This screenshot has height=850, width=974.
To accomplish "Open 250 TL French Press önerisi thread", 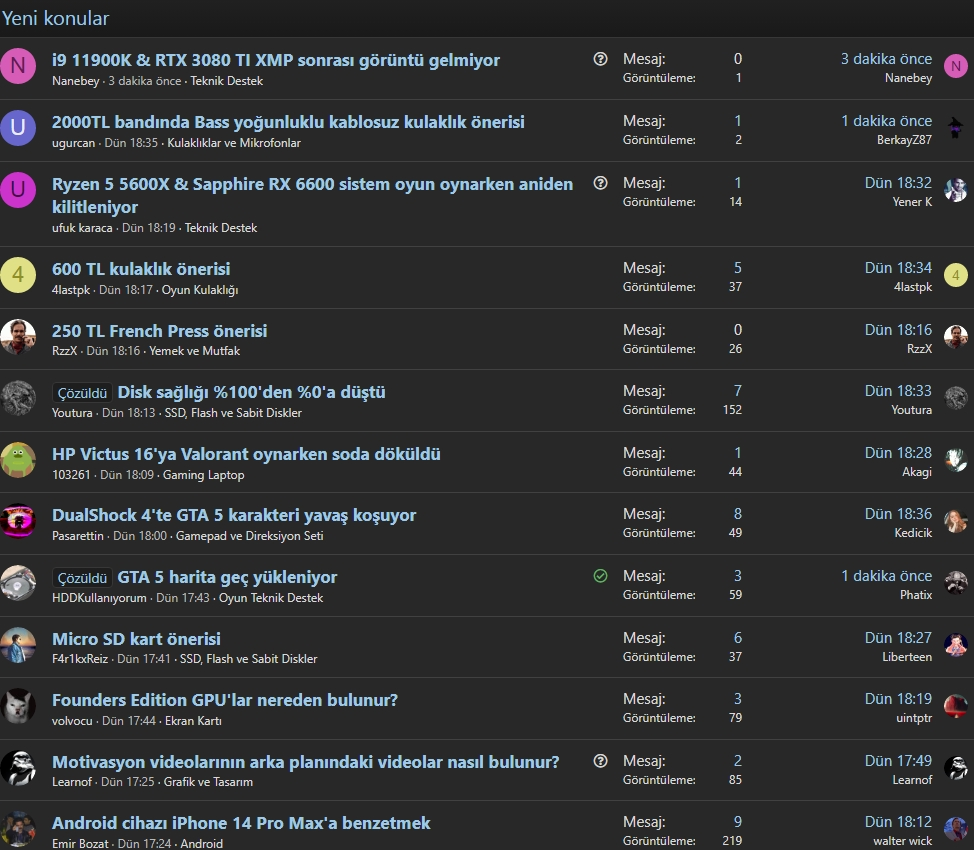I will (x=160, y=331).
